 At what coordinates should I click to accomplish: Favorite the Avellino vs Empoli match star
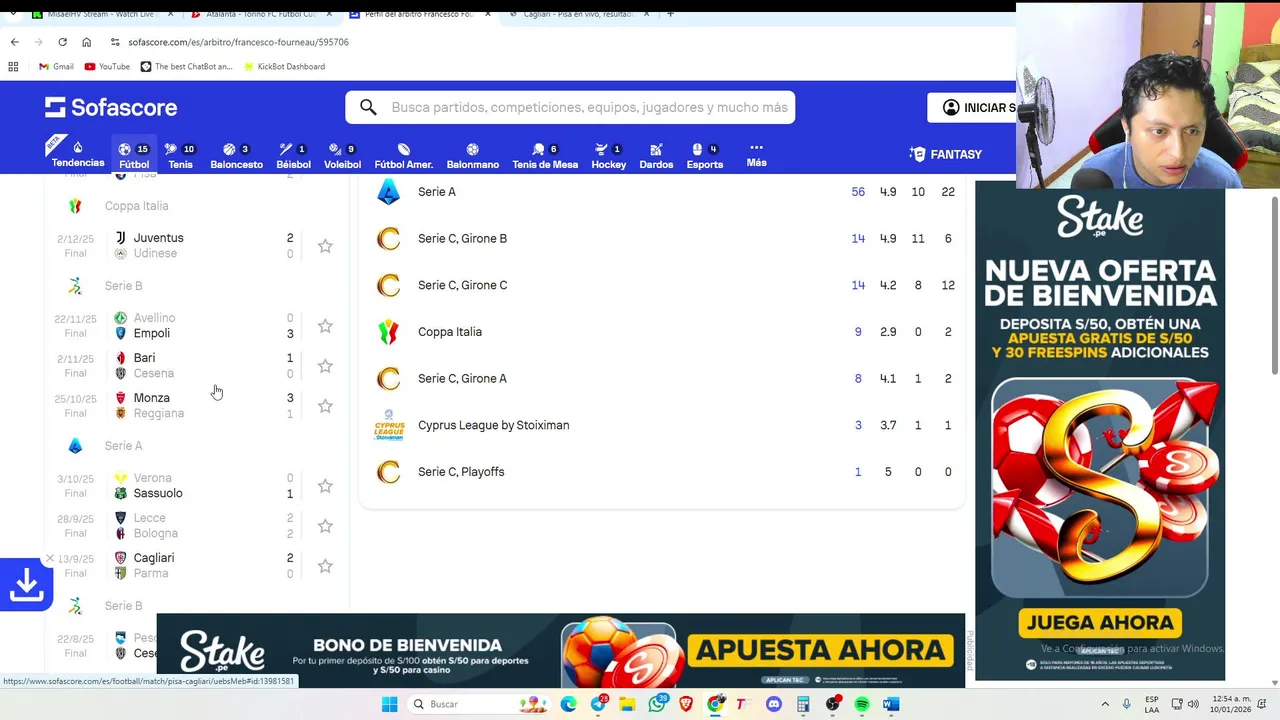click(325, 326)
